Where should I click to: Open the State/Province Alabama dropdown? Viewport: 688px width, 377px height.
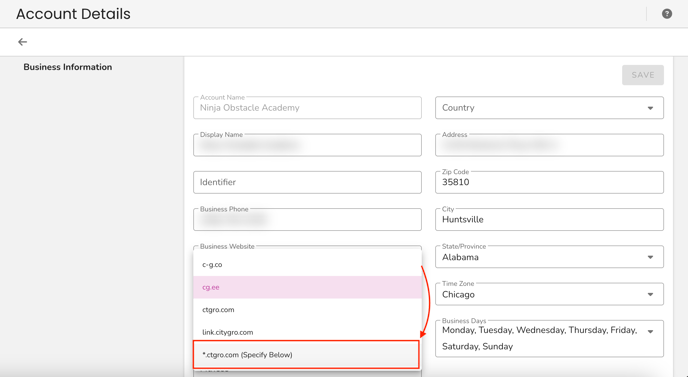tap(549, 257)
